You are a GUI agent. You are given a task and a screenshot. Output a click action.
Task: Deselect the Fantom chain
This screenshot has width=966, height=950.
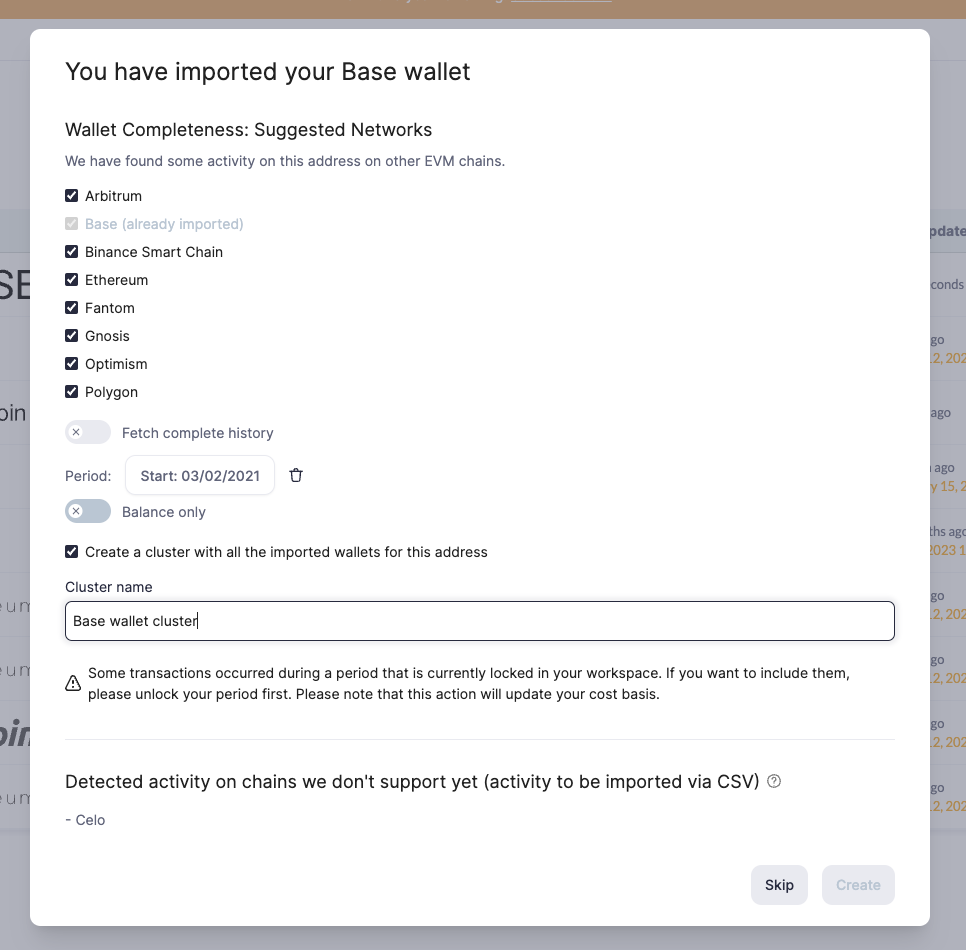[71, 307]
